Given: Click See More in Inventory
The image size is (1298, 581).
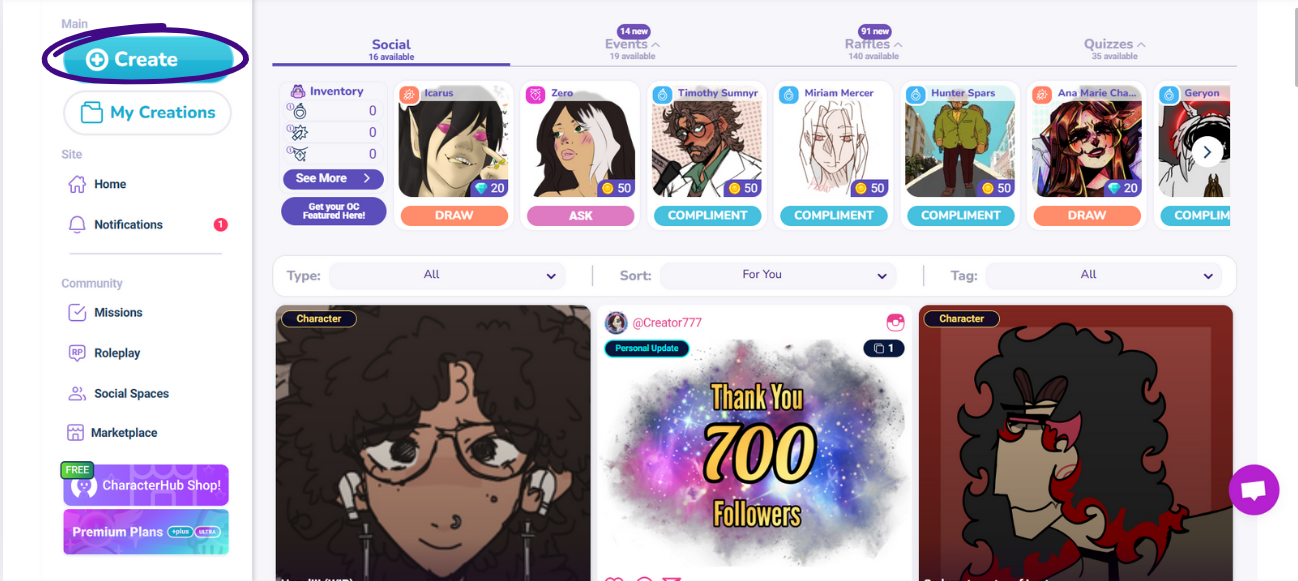Looking at the screenshot, I should (x=334, y=178).
